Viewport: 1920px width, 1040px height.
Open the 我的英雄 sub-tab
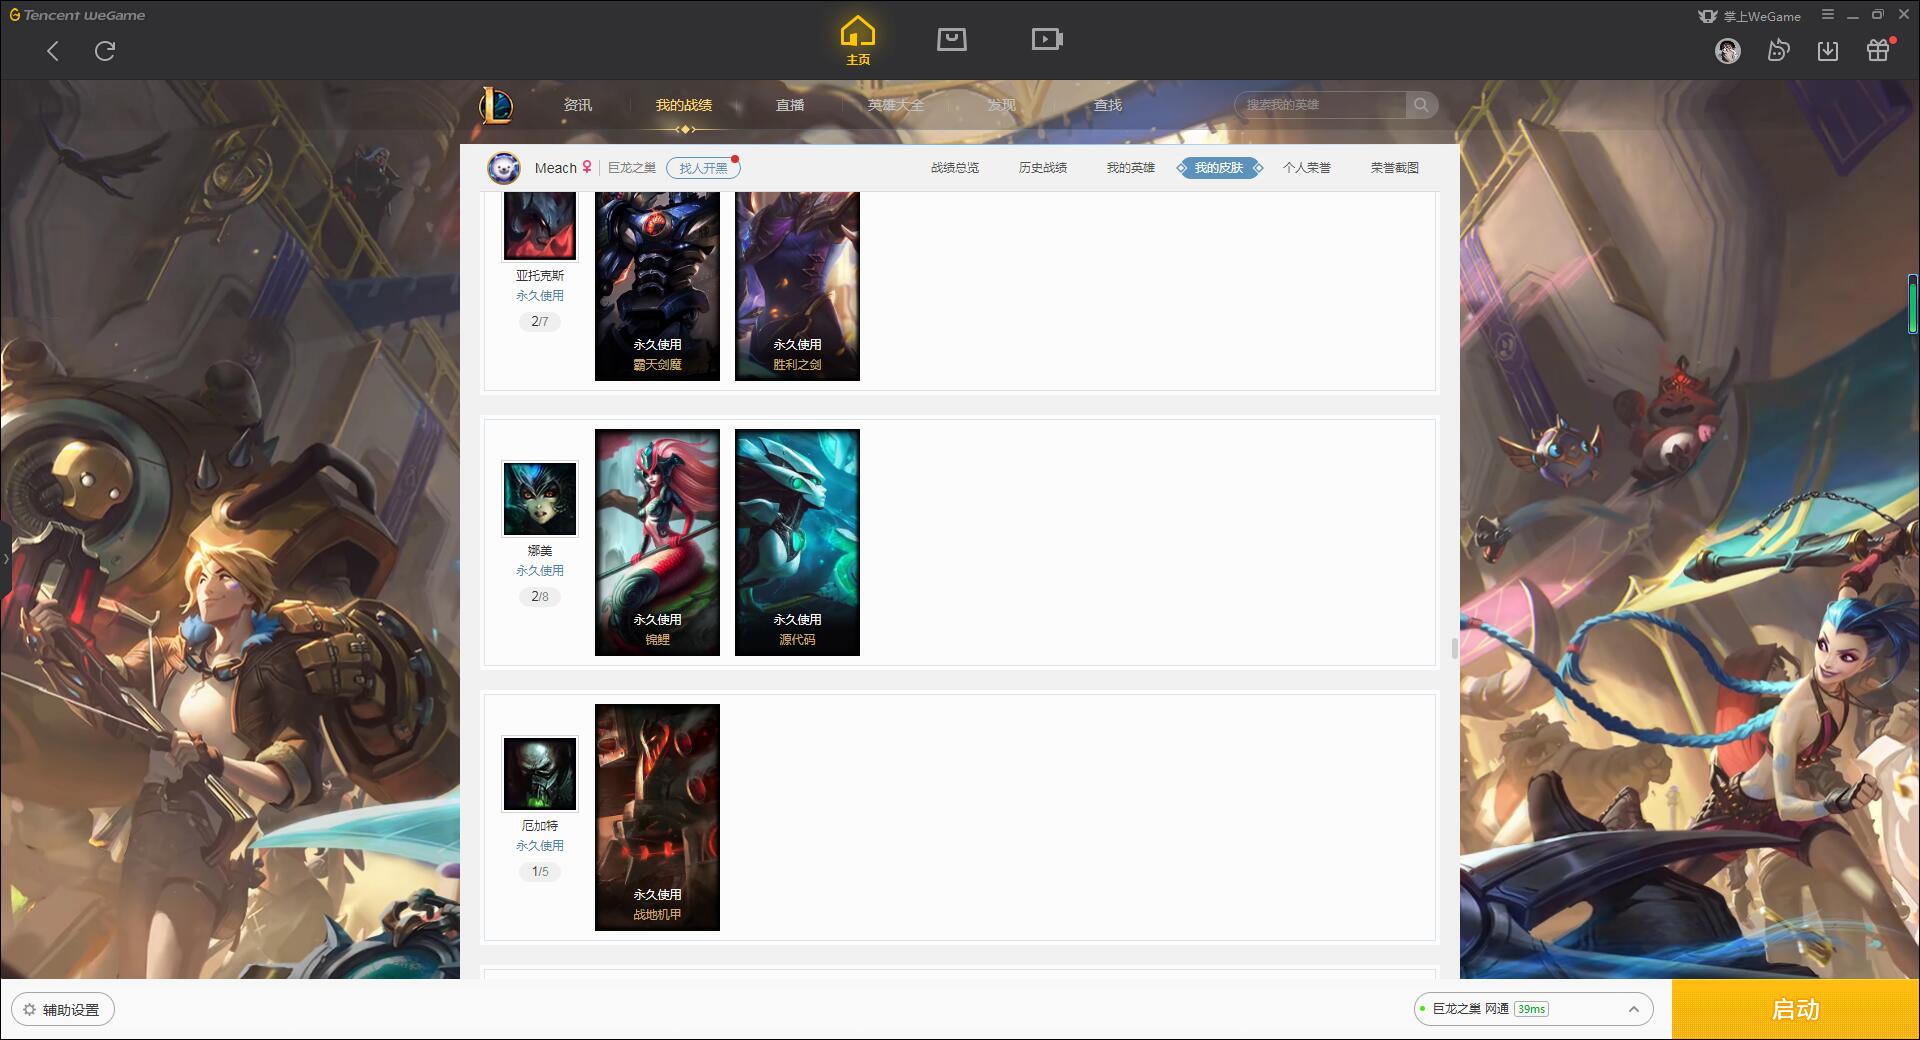tap(1131, 168)
